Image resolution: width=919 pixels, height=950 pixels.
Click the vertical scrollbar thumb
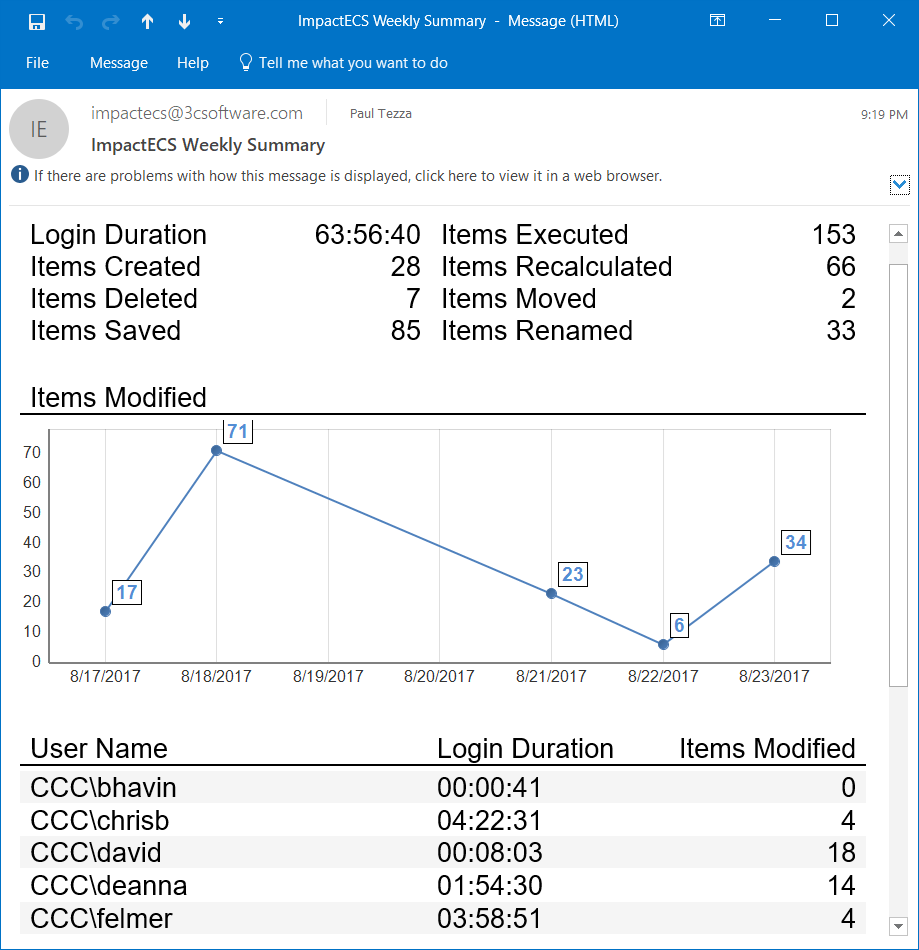pyautogui.click(x=898, y=475)
